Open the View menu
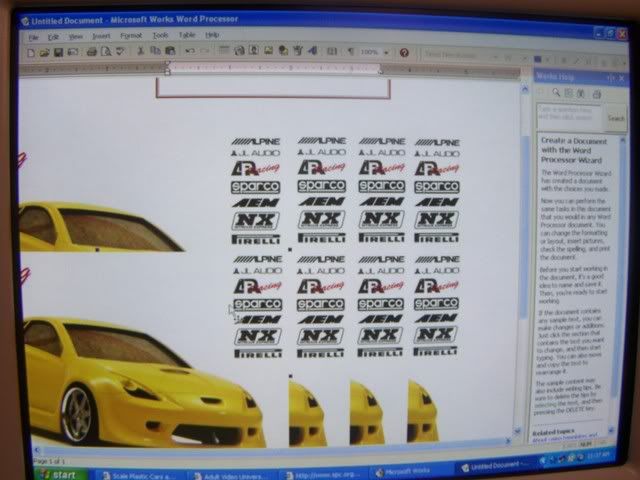Screen dimensions: 640x480 tap(76, 37)
